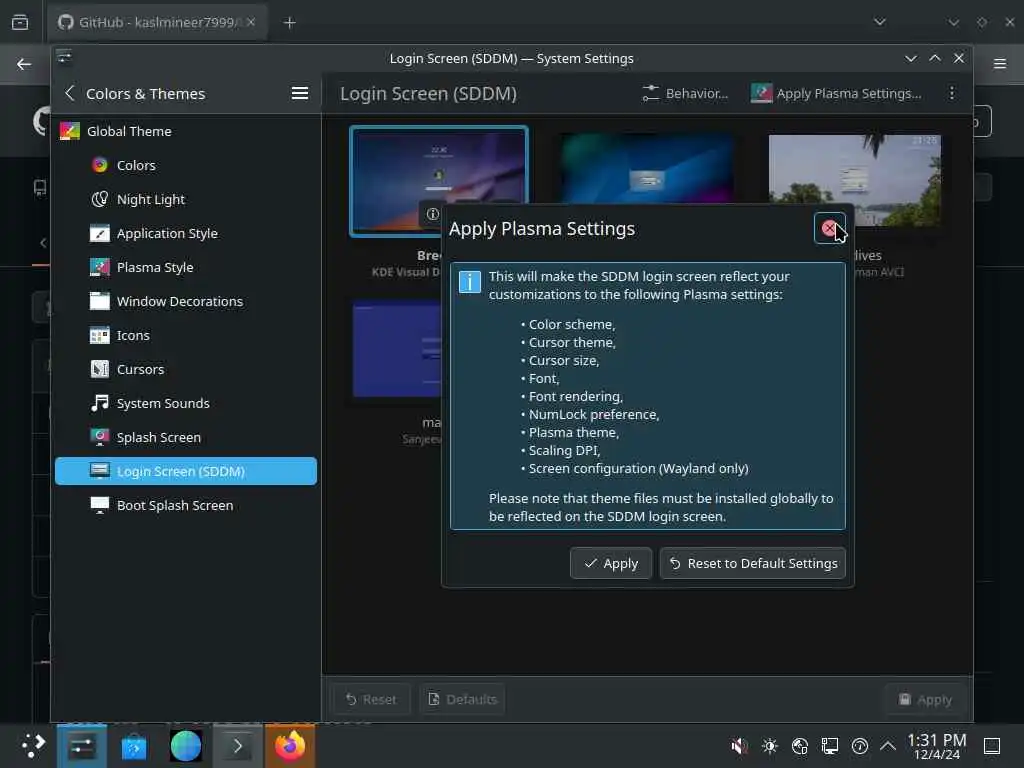Click the bottom Reset button
Viewport: 1024px width, 768px height.
371,699
